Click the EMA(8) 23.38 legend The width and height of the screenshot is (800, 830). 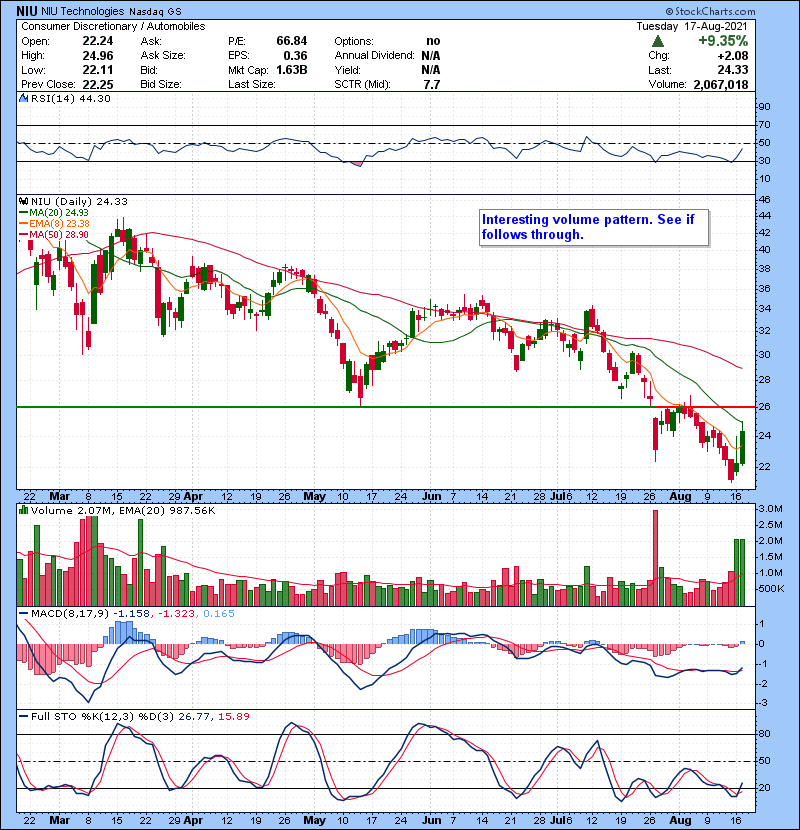[54, 224]
